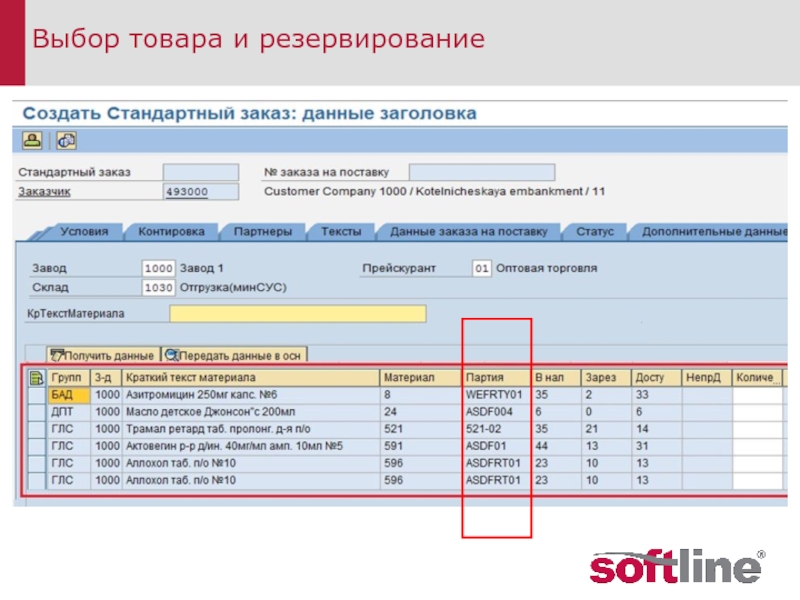Click the second toolbar icon with documents
Image resolution: width=800 pixels, height=600 pixels.
(66, 140)
